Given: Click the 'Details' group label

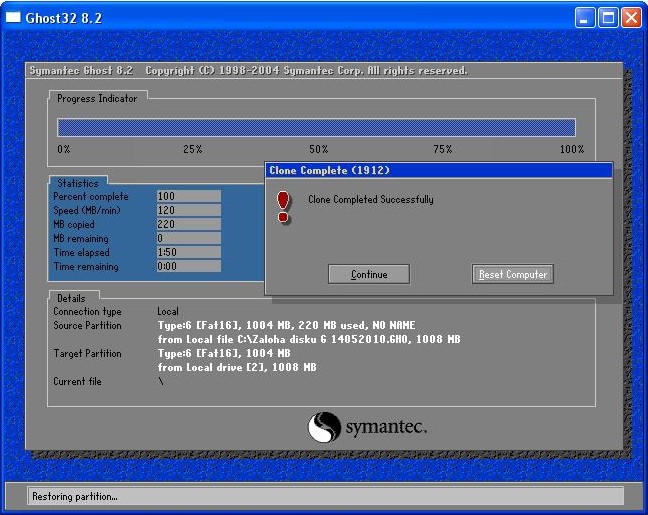Looking at the screenshot, I should click(x=71, y=298).
